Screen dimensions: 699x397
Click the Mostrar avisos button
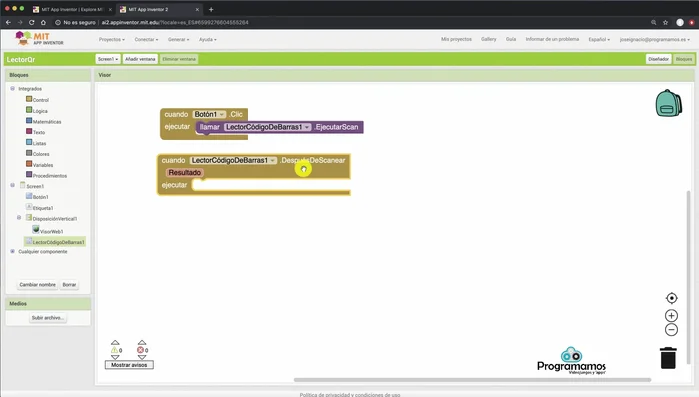pos(129,365)
